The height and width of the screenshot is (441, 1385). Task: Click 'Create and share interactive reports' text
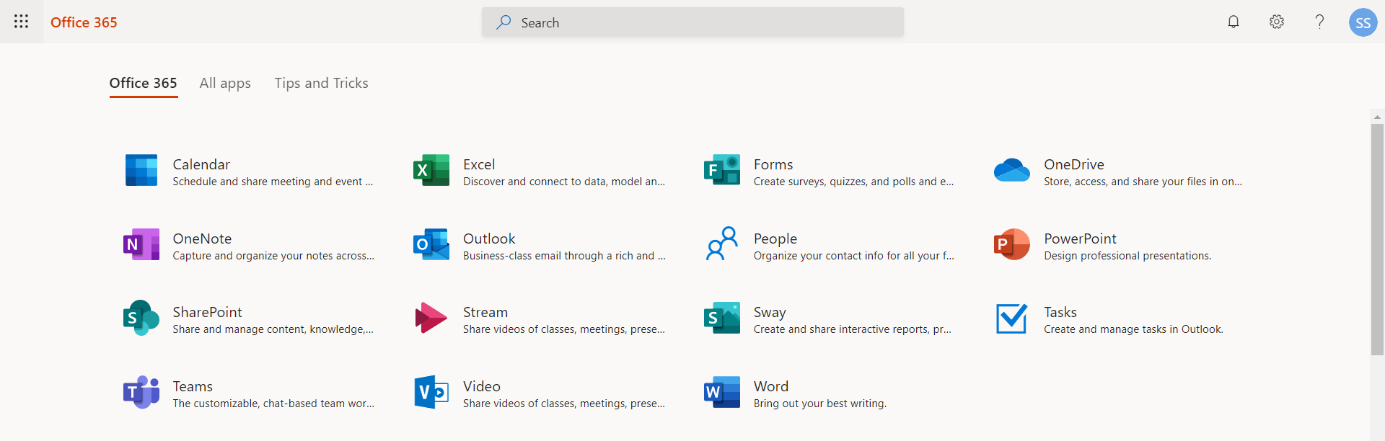(x=840, y=330)
